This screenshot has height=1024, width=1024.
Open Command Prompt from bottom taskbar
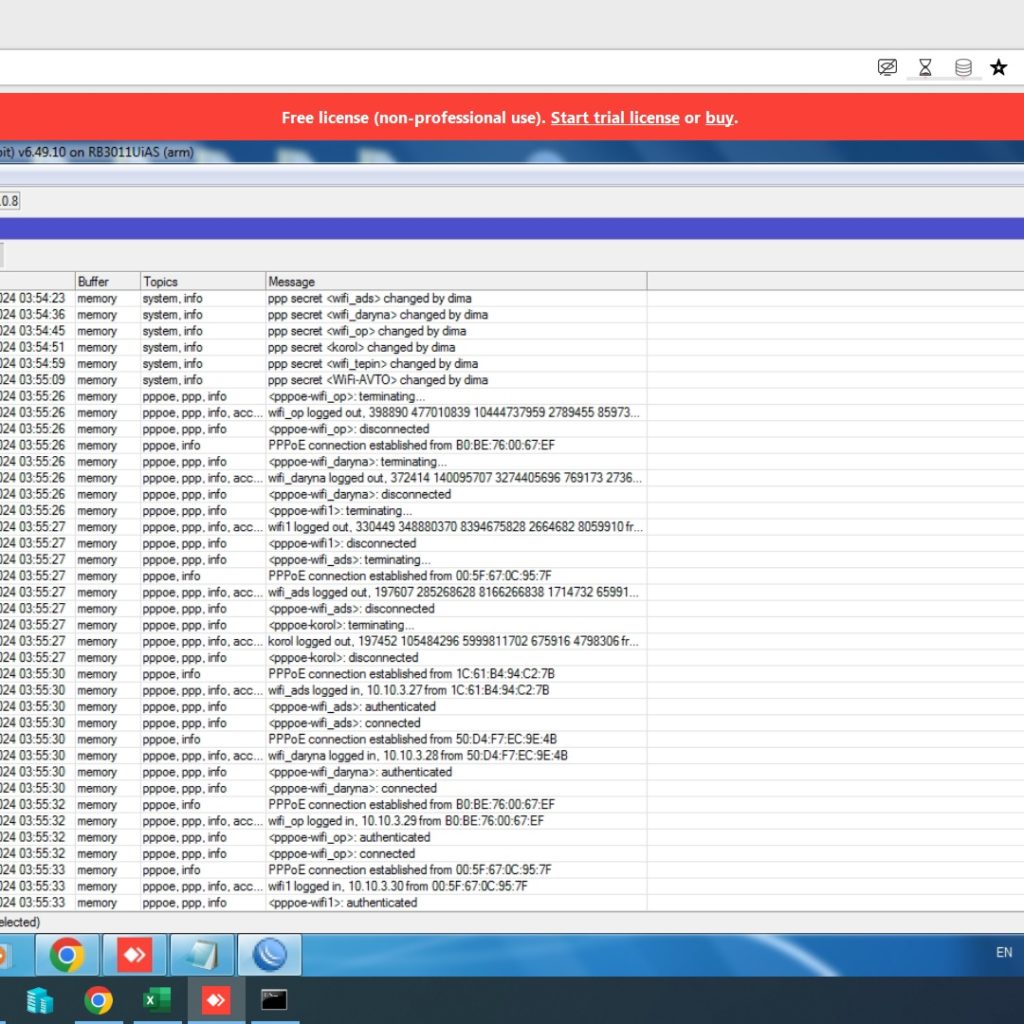[274, 1000]
